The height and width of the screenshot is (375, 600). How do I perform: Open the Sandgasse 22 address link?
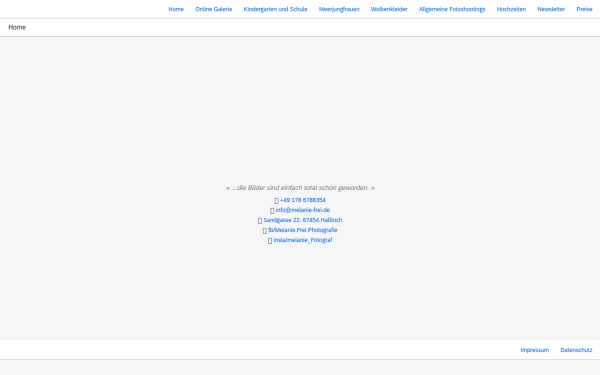coord(303,220)
